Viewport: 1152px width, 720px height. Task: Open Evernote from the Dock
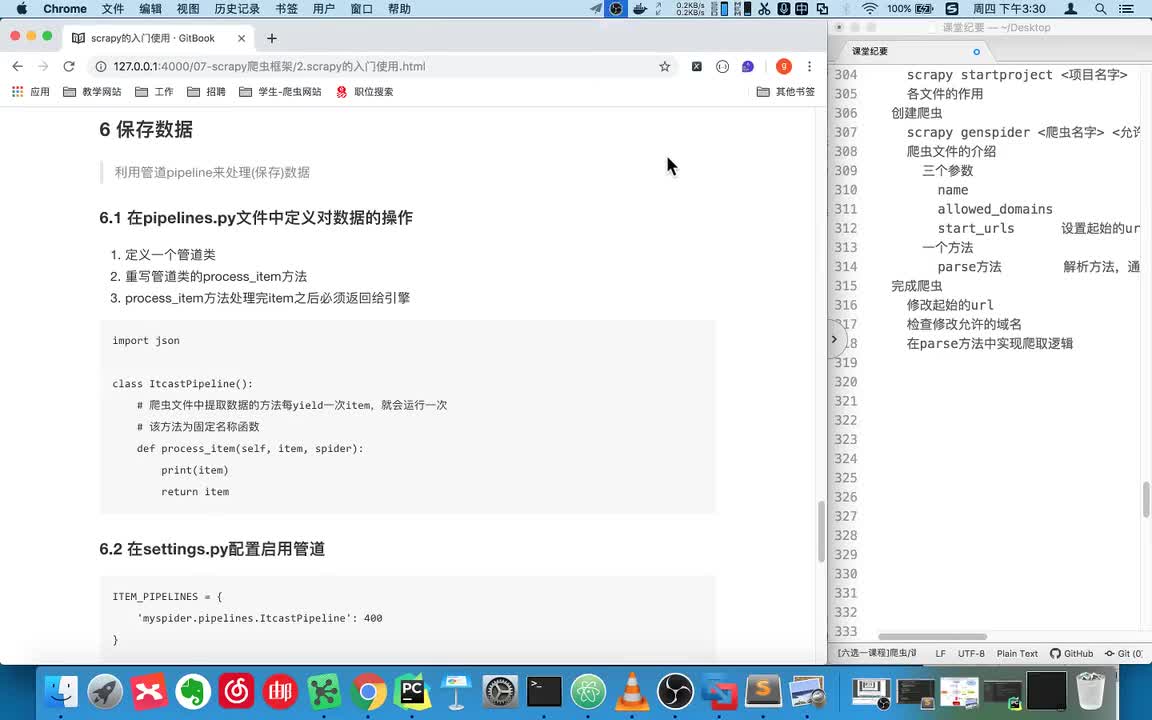193,691
